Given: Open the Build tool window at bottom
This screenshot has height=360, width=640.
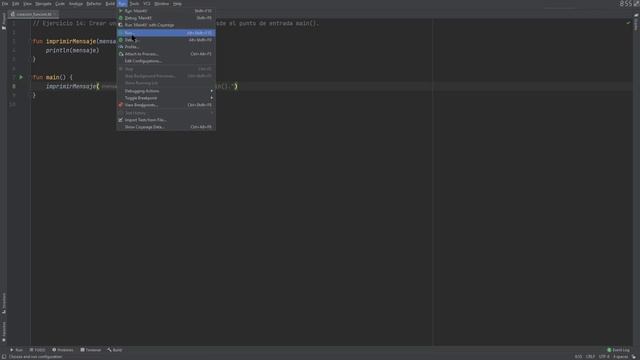Looking at the screenshot, I should [x=115, y=350].
